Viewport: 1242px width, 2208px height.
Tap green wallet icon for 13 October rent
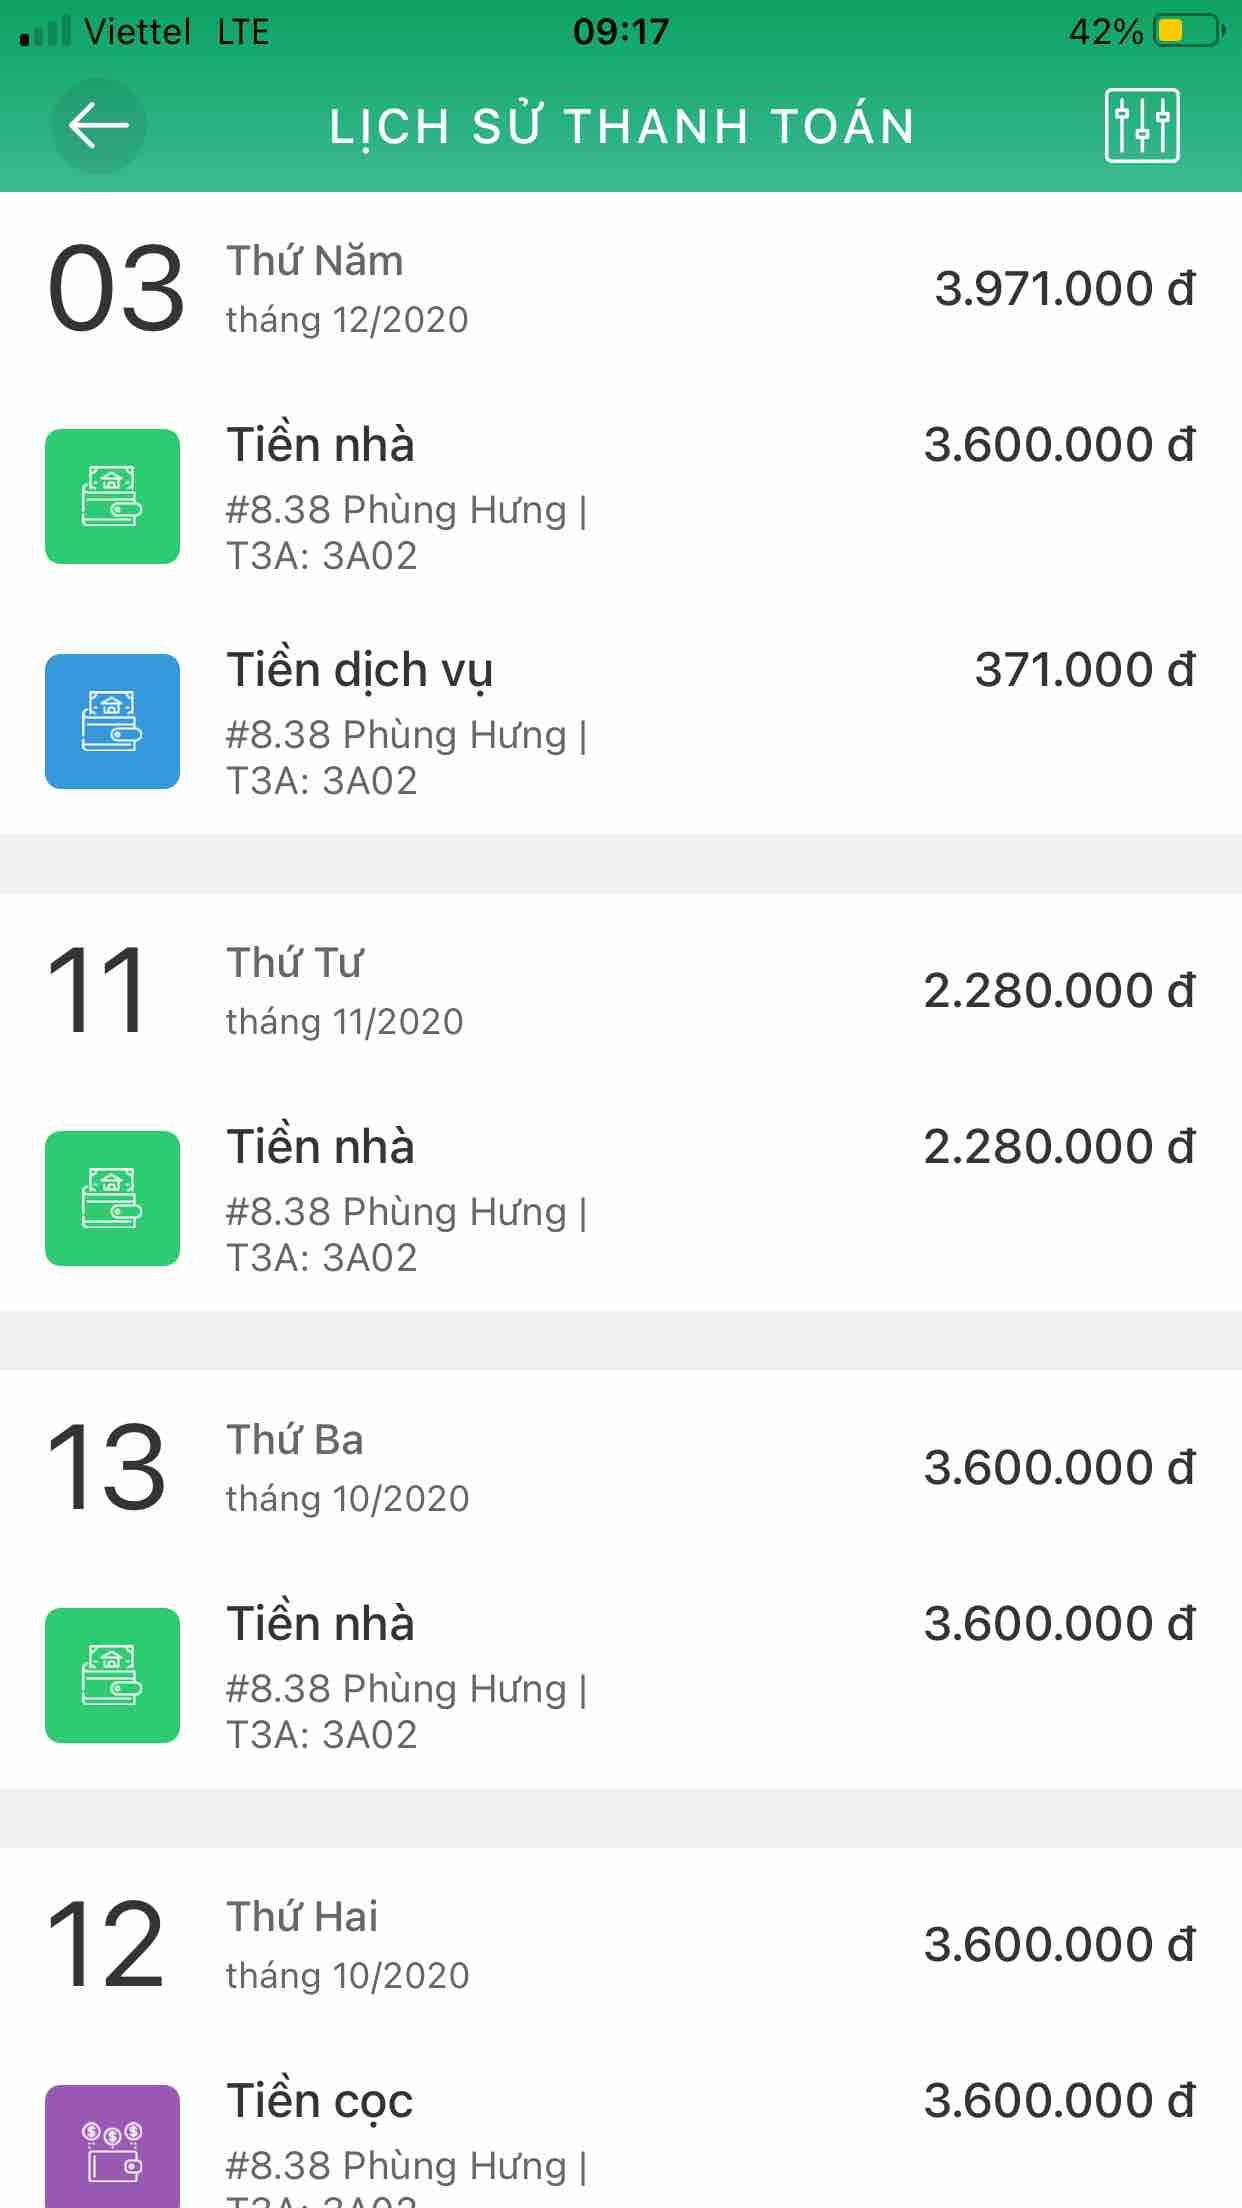point(112,1675)
